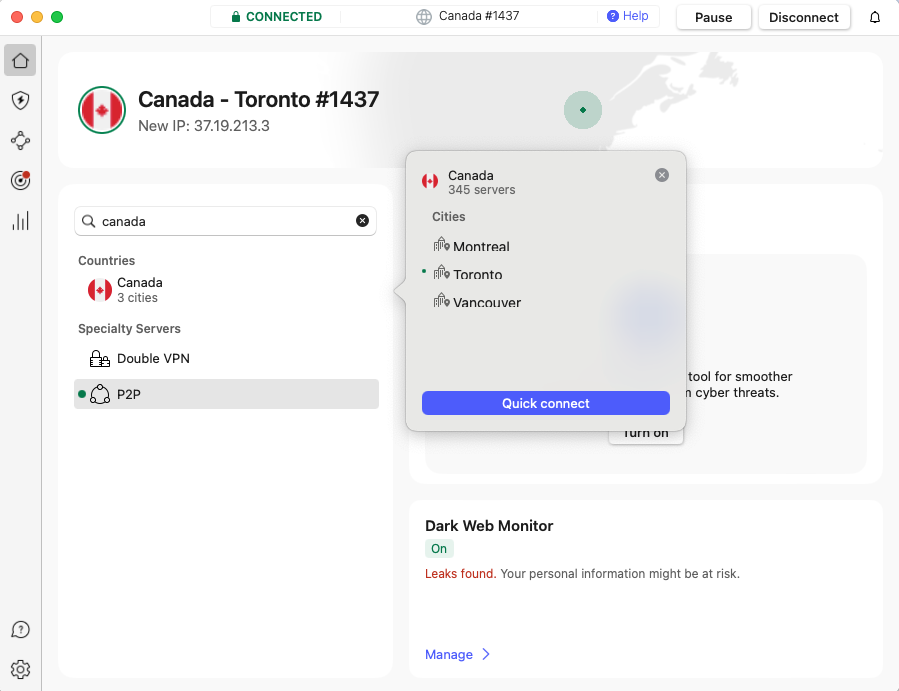The width and height of the screenshot is (899, 691).
Task: Click inside the server search field
Action: pyautogui.click(x=225, y=221)
